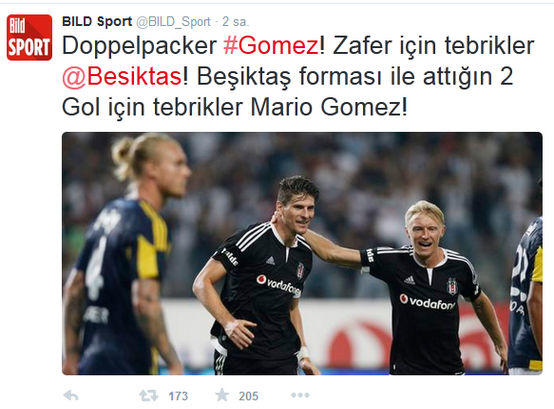Click the retweet count 173

[178, 396]
